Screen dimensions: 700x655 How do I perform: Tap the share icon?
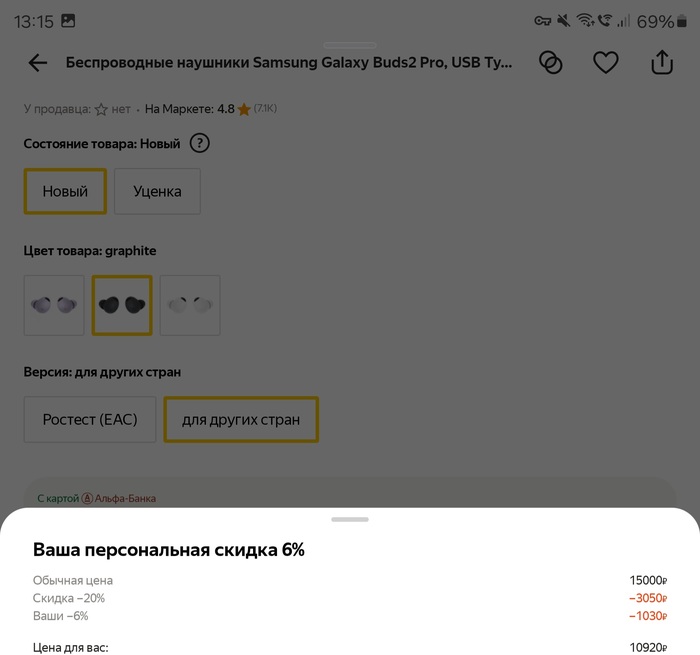tap(662, 63)
